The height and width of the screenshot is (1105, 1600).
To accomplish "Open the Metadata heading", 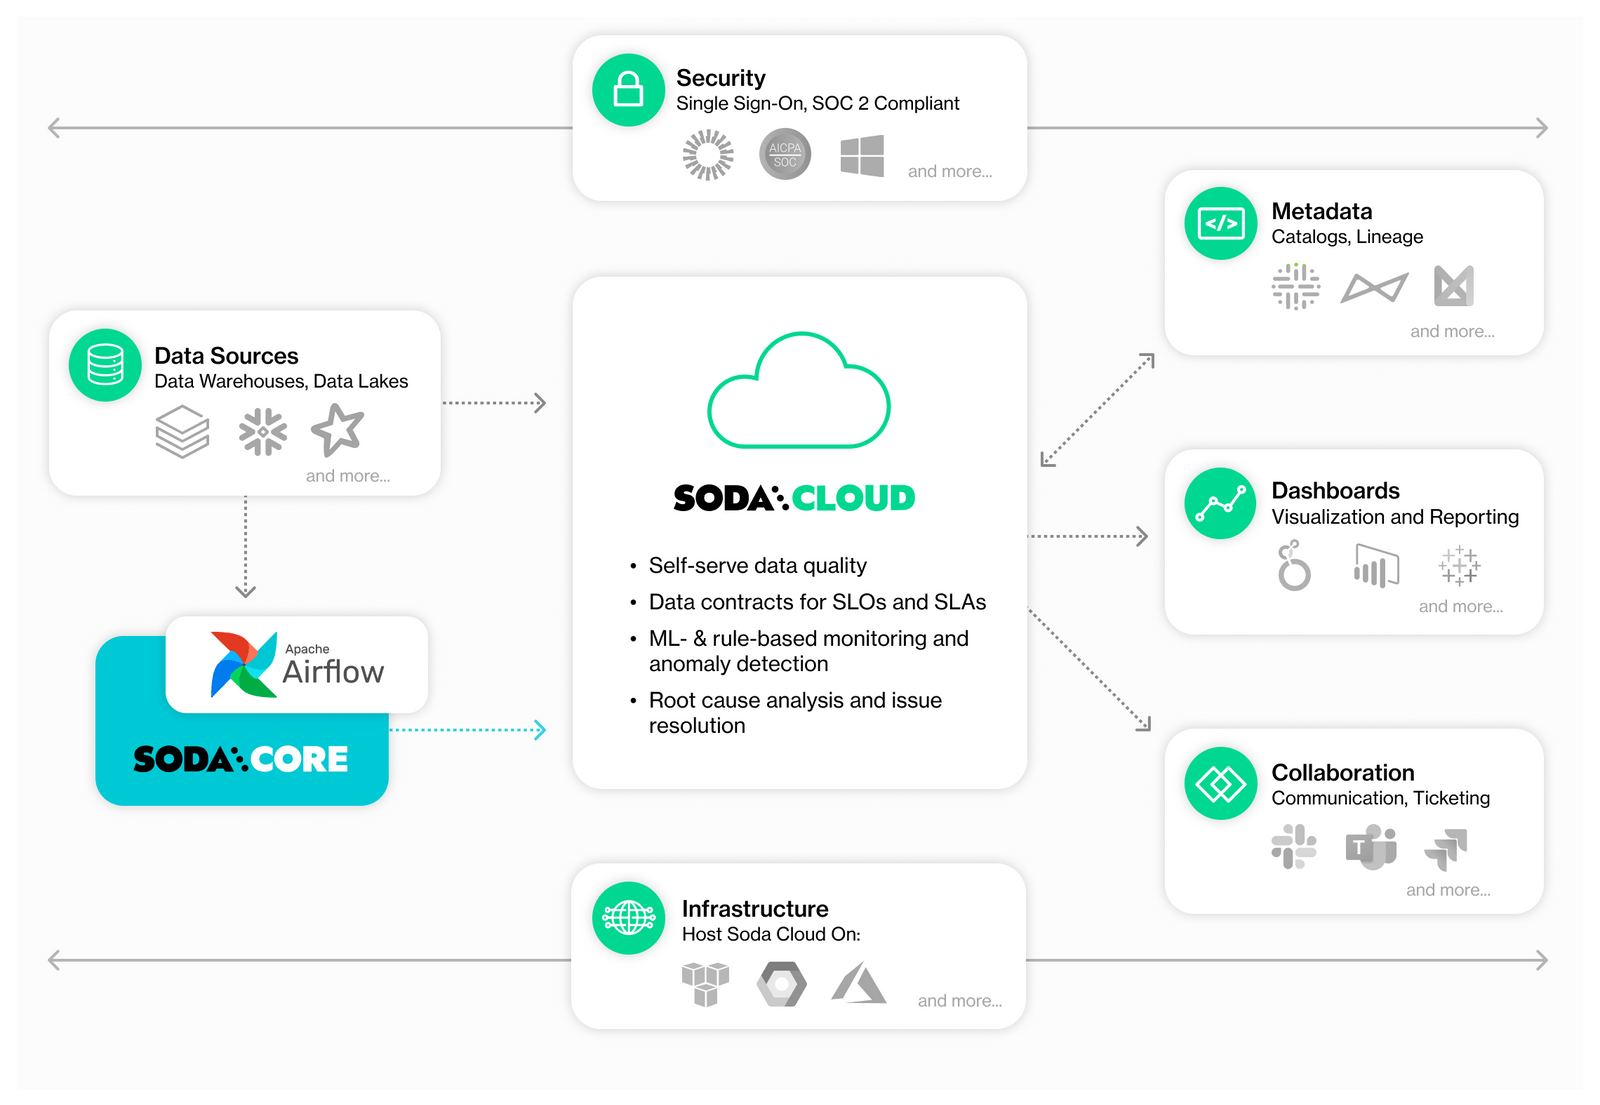I will (1322, 211).
